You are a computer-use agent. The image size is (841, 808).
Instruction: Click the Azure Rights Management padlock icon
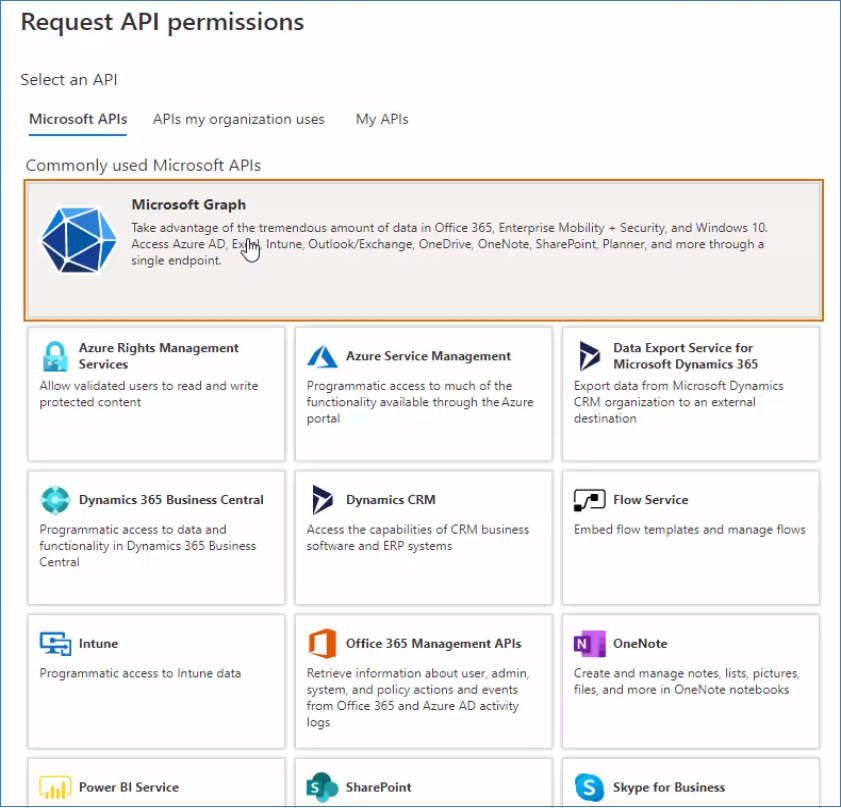point(55,356)
